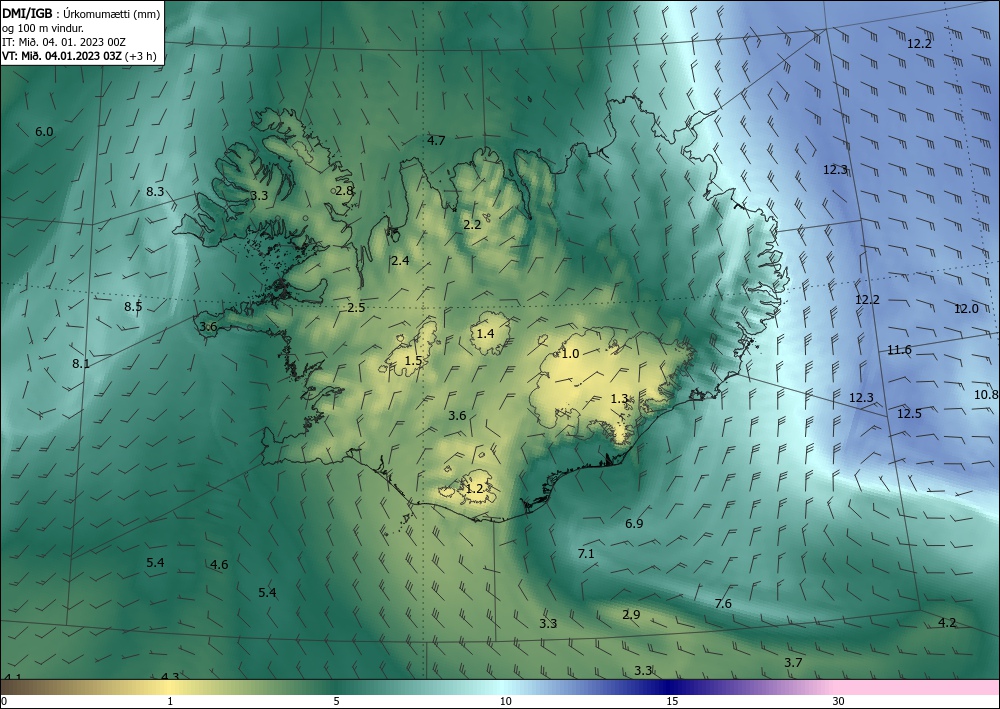Image resolution: width=1000 pixels, height=709 pixels.
Task: Click the 6.9 value south of Iceland
Action: [634, 524]
